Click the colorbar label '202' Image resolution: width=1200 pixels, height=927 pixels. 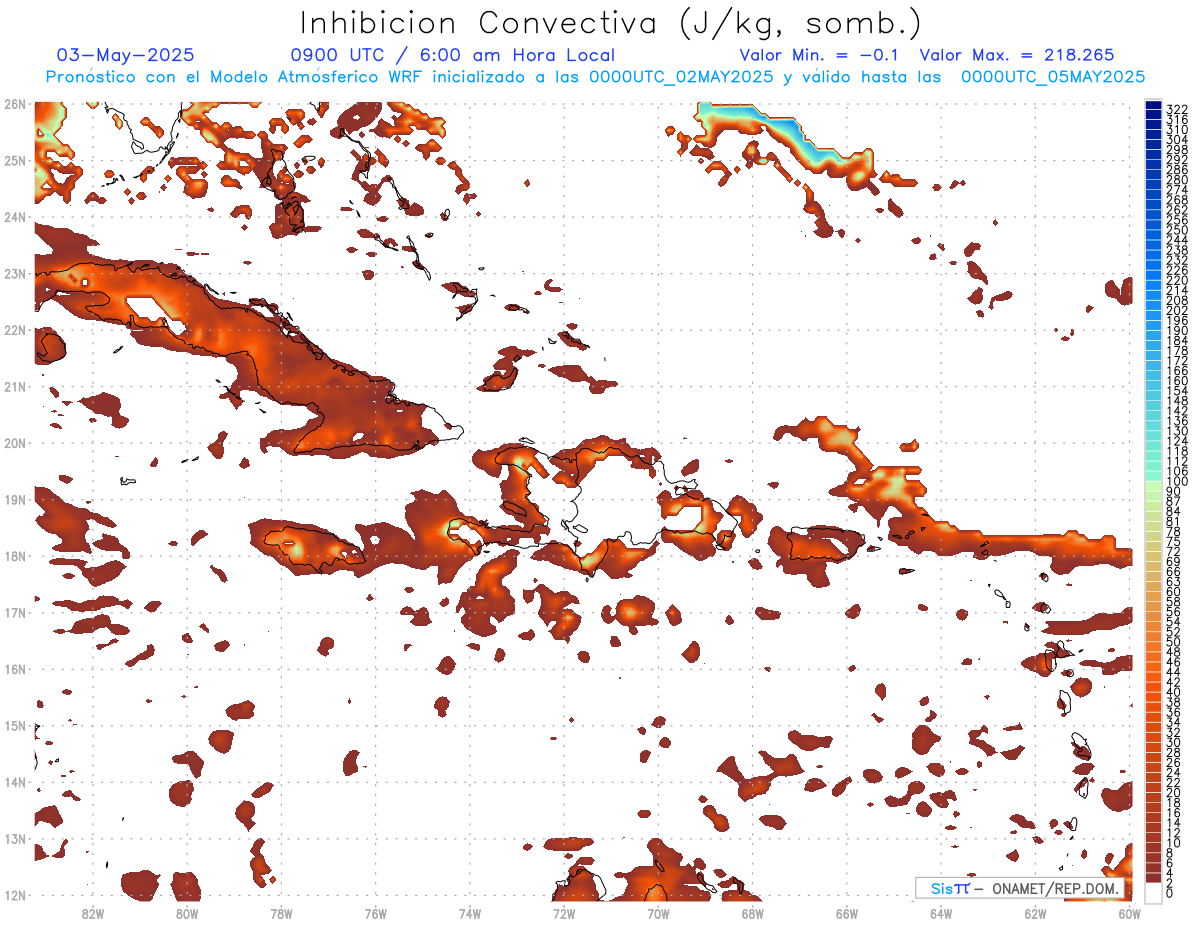(x=1177, y=310)
